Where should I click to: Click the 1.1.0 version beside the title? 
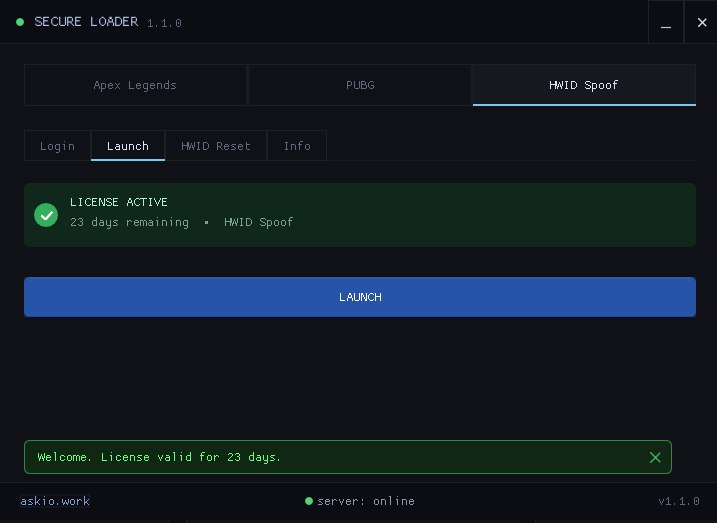164,23
